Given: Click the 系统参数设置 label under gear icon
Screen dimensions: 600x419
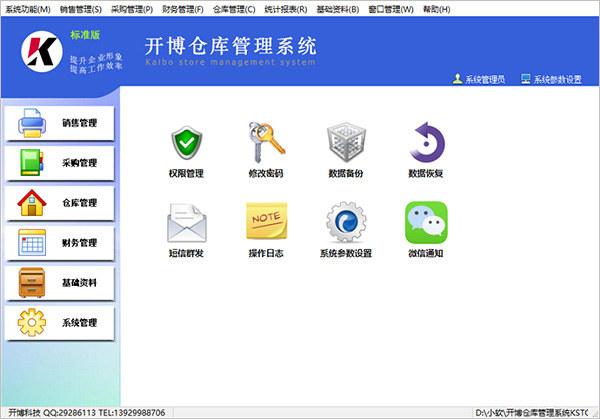Looking at the screenshot, I should pos(346,253).
